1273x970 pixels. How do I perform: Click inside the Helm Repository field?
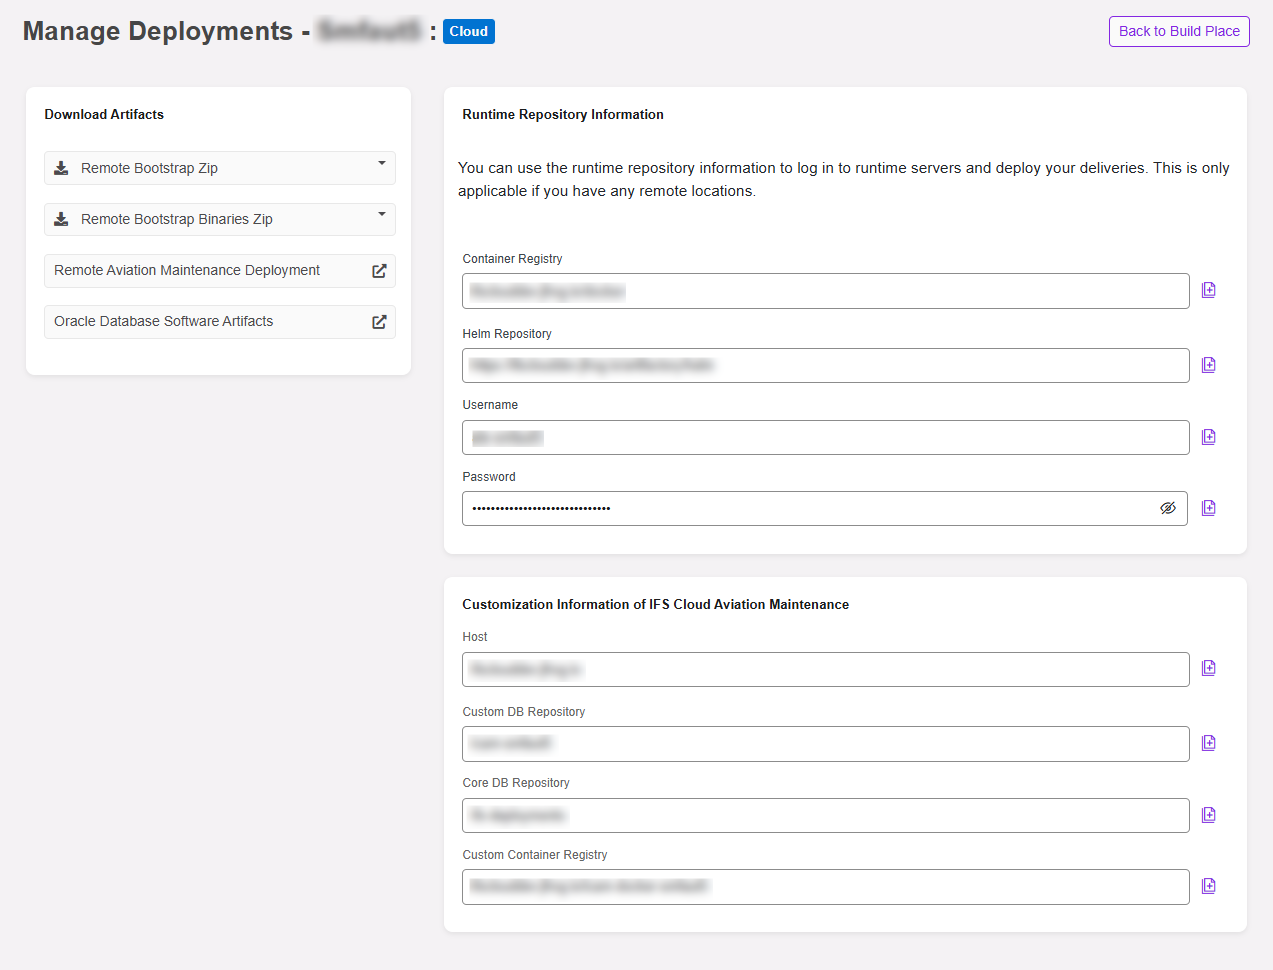pos(826,366)
